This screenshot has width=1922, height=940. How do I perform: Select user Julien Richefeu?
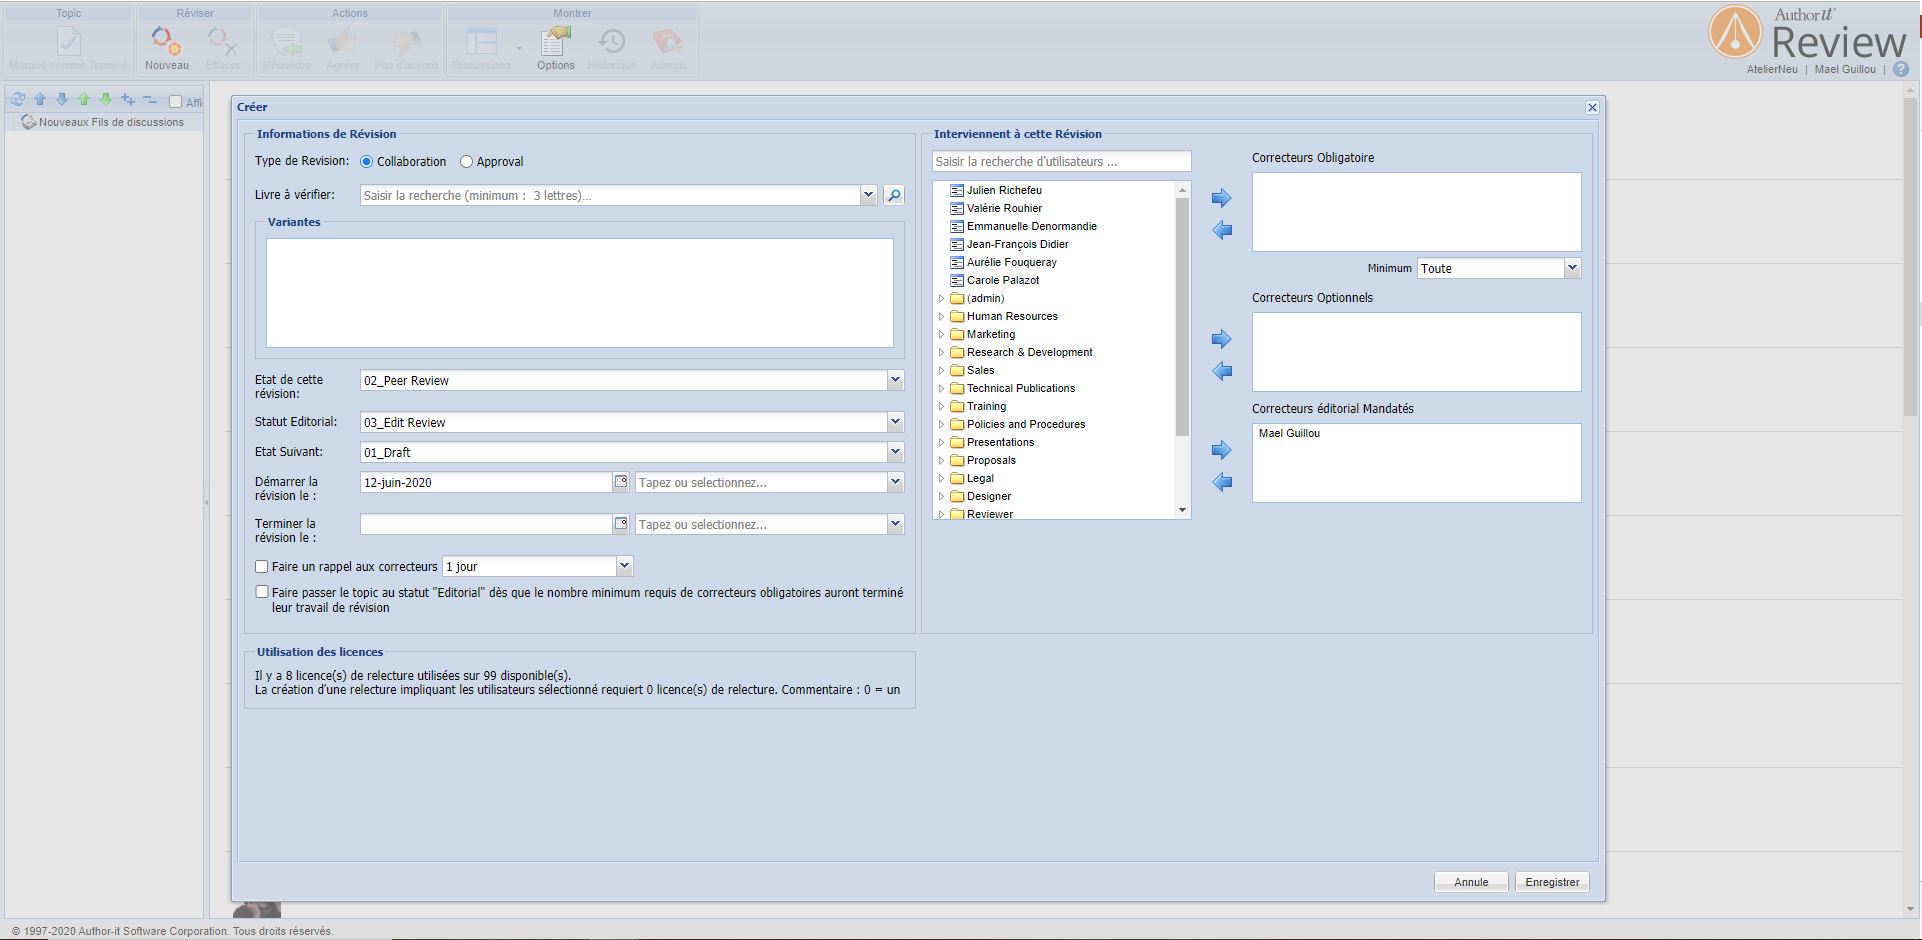[1004, 190]
